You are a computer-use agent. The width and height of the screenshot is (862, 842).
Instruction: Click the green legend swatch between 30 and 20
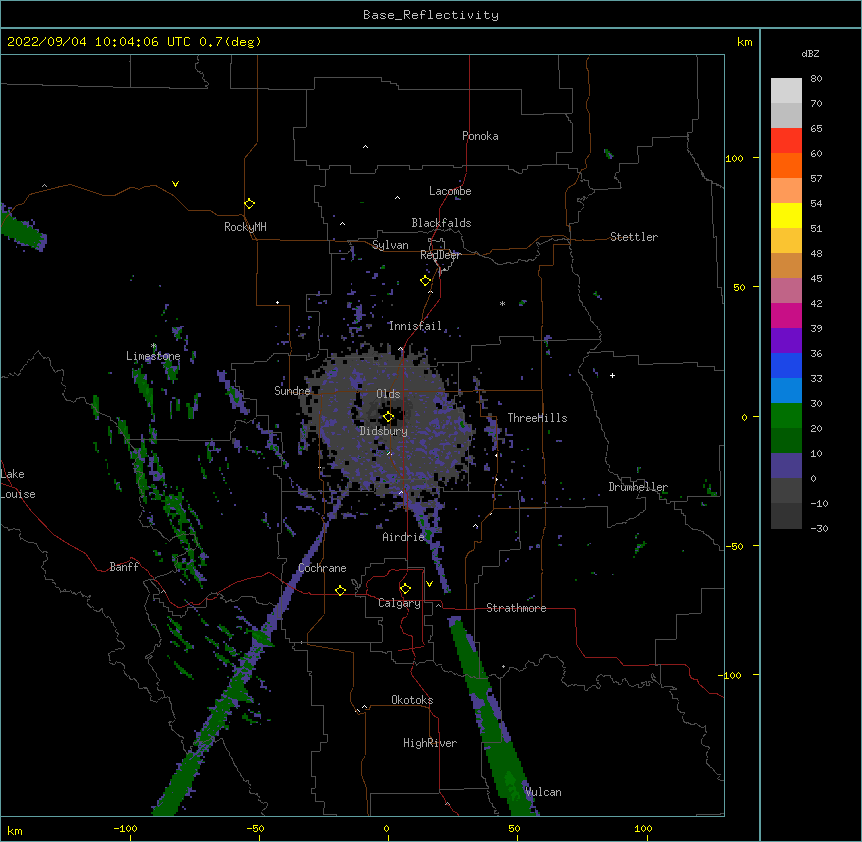tap(786, 416)
